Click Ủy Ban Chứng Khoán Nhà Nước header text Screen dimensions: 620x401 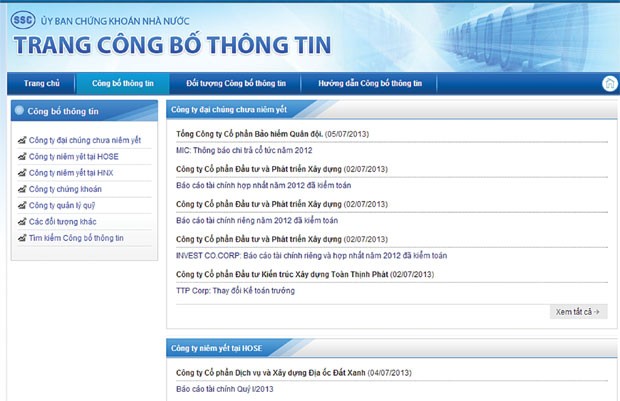coord(115,21)
